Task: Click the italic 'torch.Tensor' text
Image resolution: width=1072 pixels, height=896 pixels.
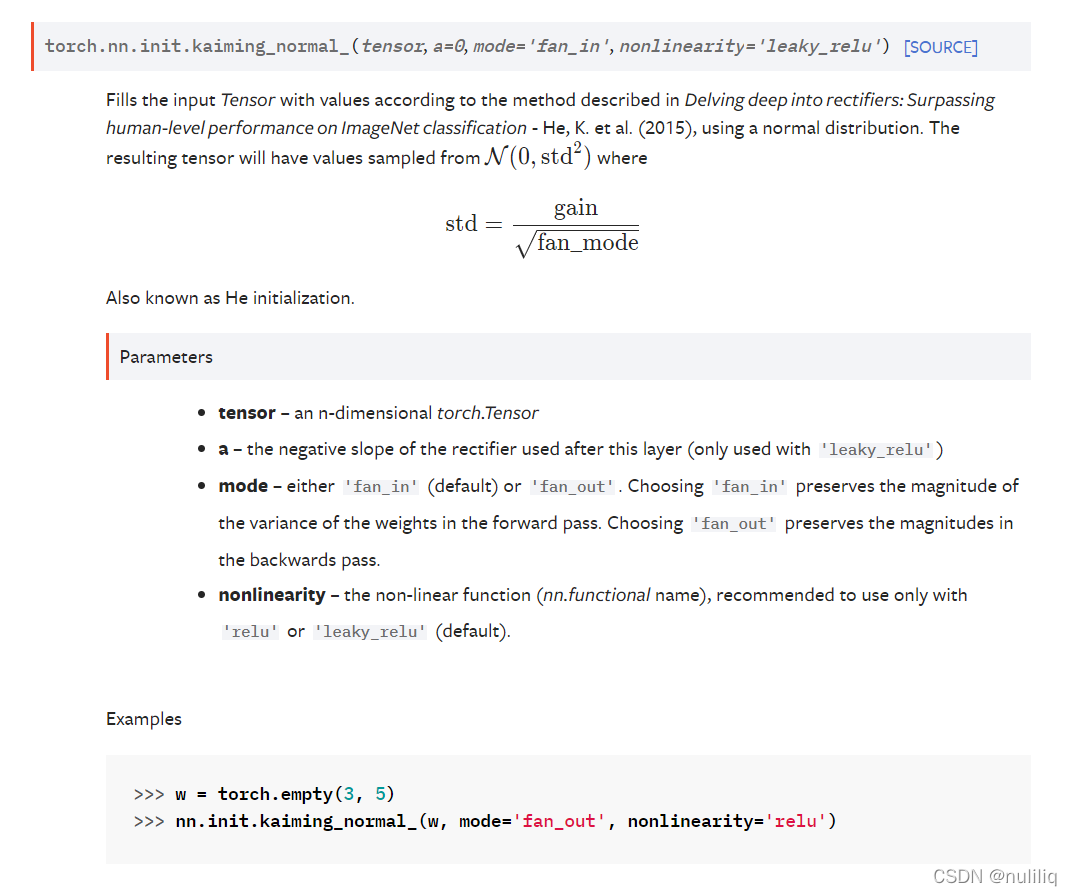Action: click(487, 413)
